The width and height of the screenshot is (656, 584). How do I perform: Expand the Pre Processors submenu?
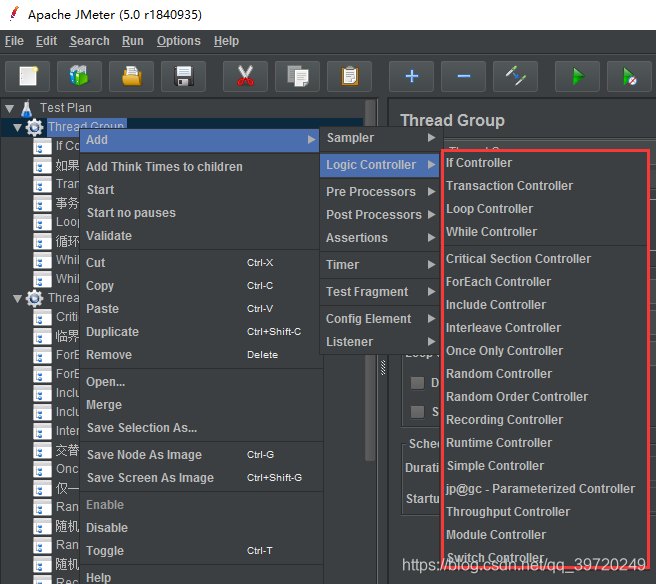(379, 192)
